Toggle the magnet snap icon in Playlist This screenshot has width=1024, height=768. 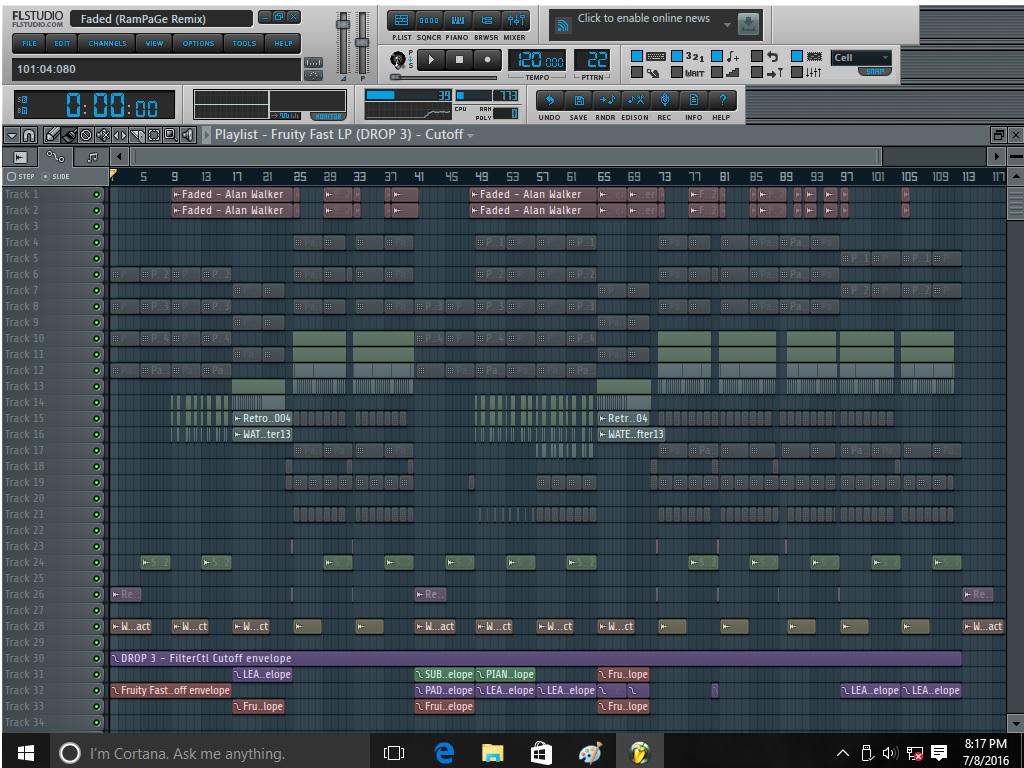(29, 135)
